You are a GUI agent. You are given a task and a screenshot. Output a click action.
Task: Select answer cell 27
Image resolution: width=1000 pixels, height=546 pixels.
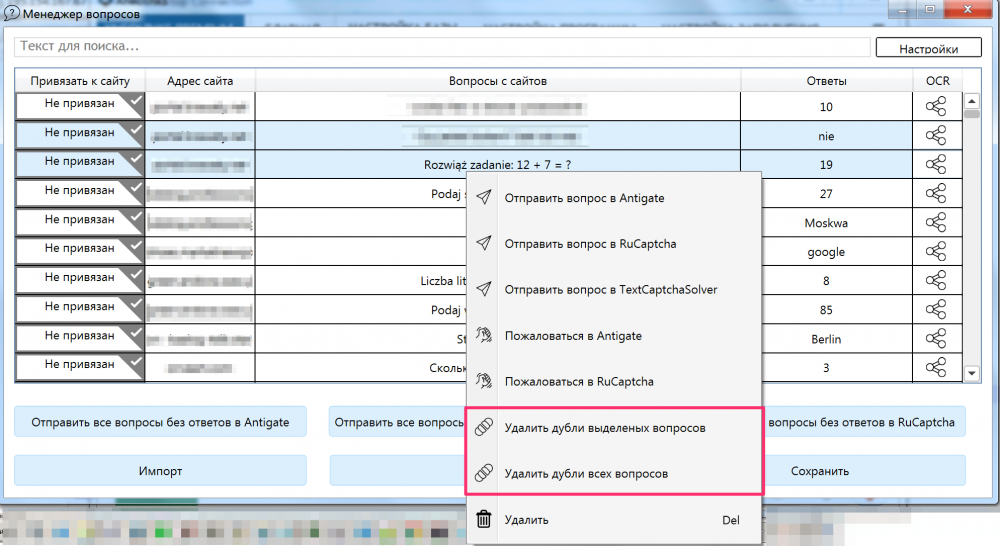click(826, 194)
